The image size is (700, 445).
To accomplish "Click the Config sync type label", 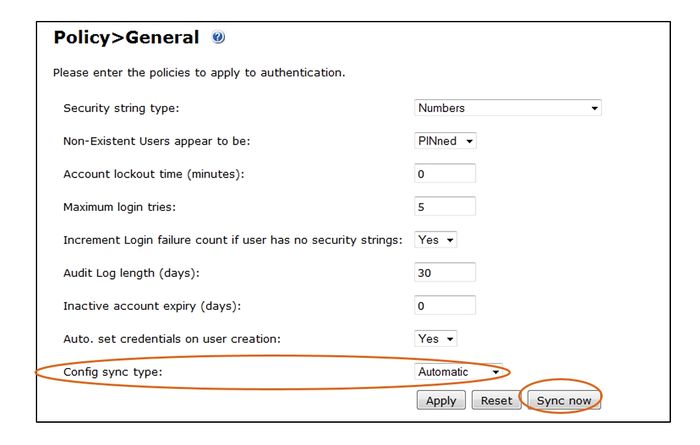I will [111, 372].
